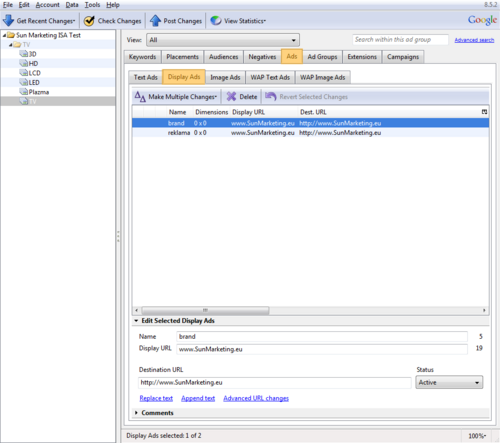Click the Delete X icon
Image resolution: width=500 pixels, height=443 pixels.
tap(231, 97)
